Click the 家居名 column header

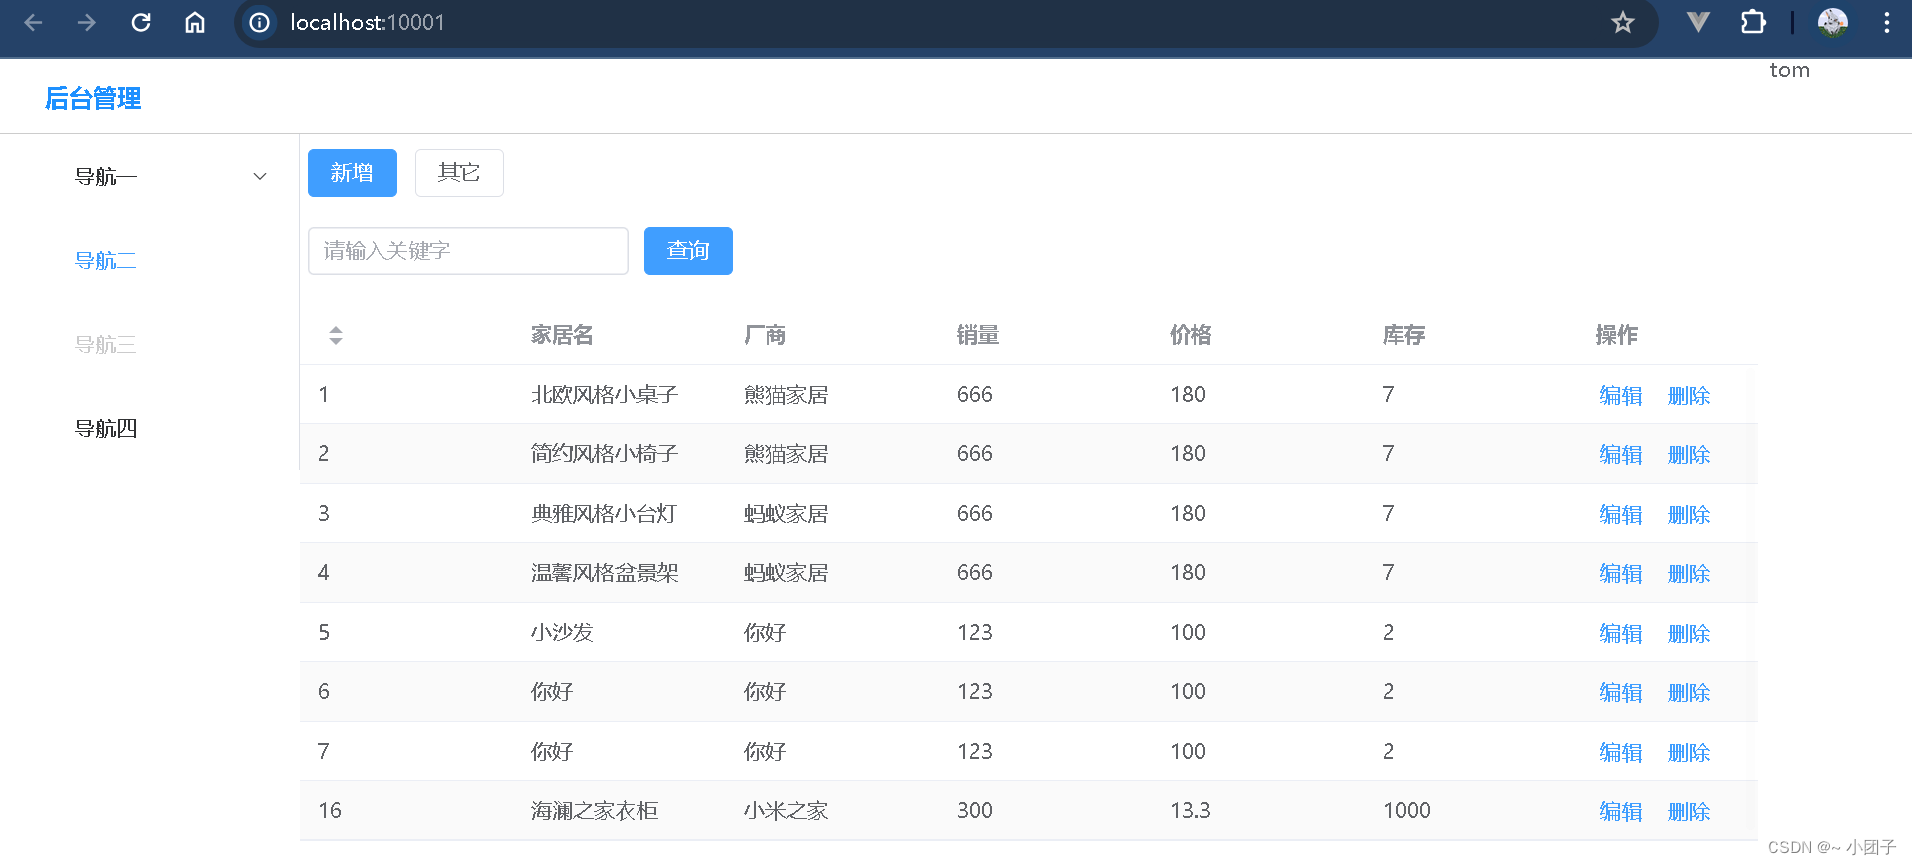[x=562, y=335]
